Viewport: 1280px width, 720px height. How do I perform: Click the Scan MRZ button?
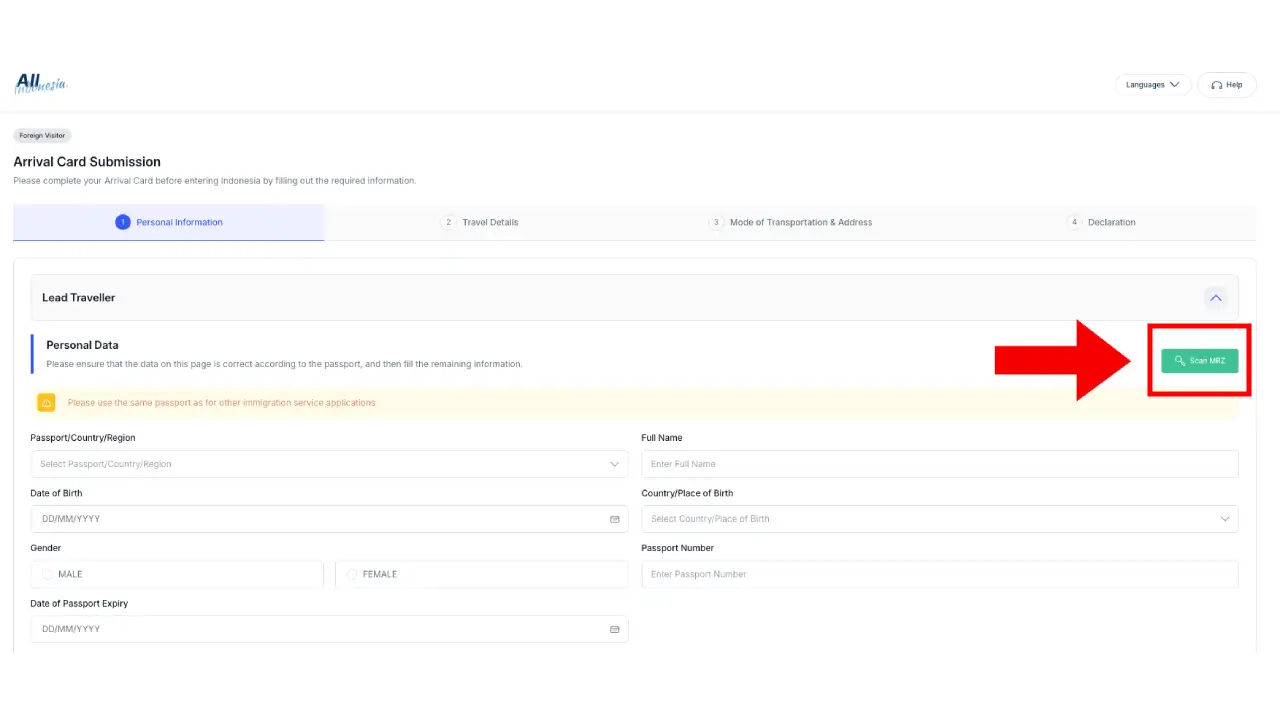tap(1200, 361)
